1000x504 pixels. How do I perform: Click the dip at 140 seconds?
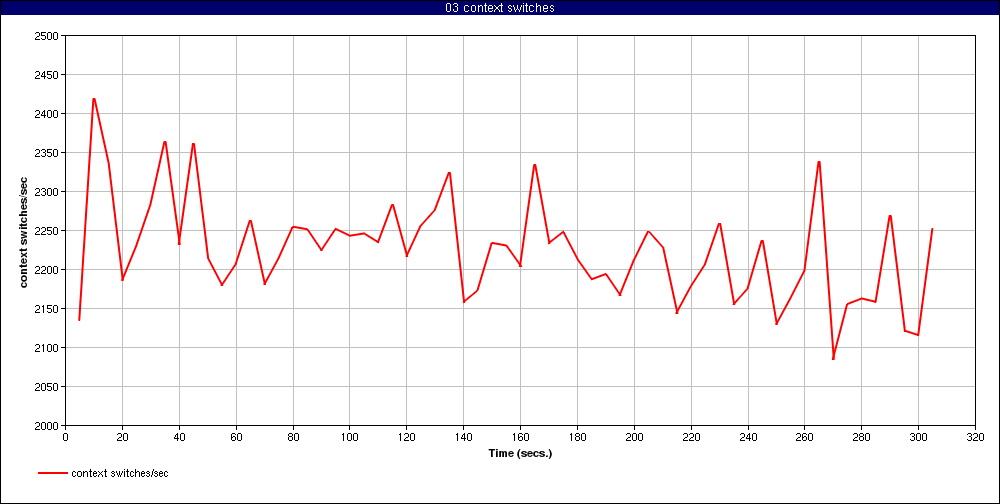tap(464, 302)
